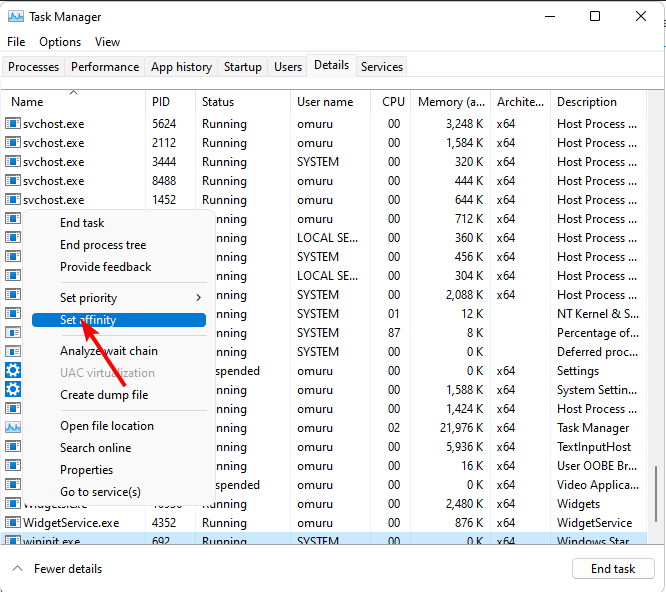
Task: Click the Fewer details link
Action: [x=68, y=569]
